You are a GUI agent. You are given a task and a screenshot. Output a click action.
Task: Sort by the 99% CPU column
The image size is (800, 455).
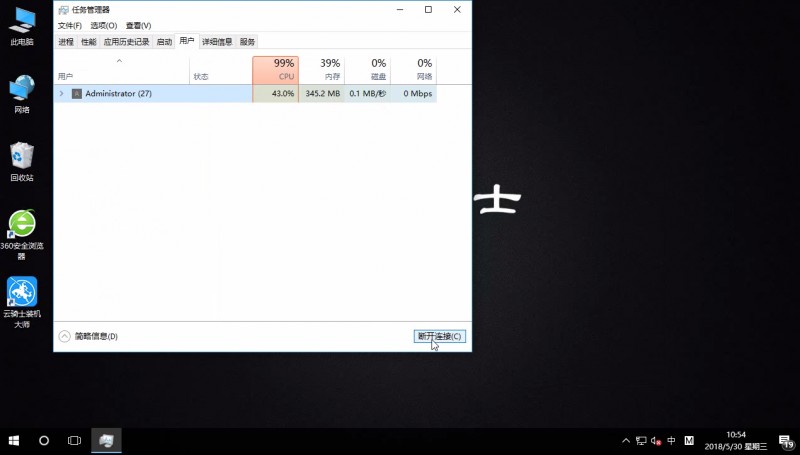tap(276, 70)
